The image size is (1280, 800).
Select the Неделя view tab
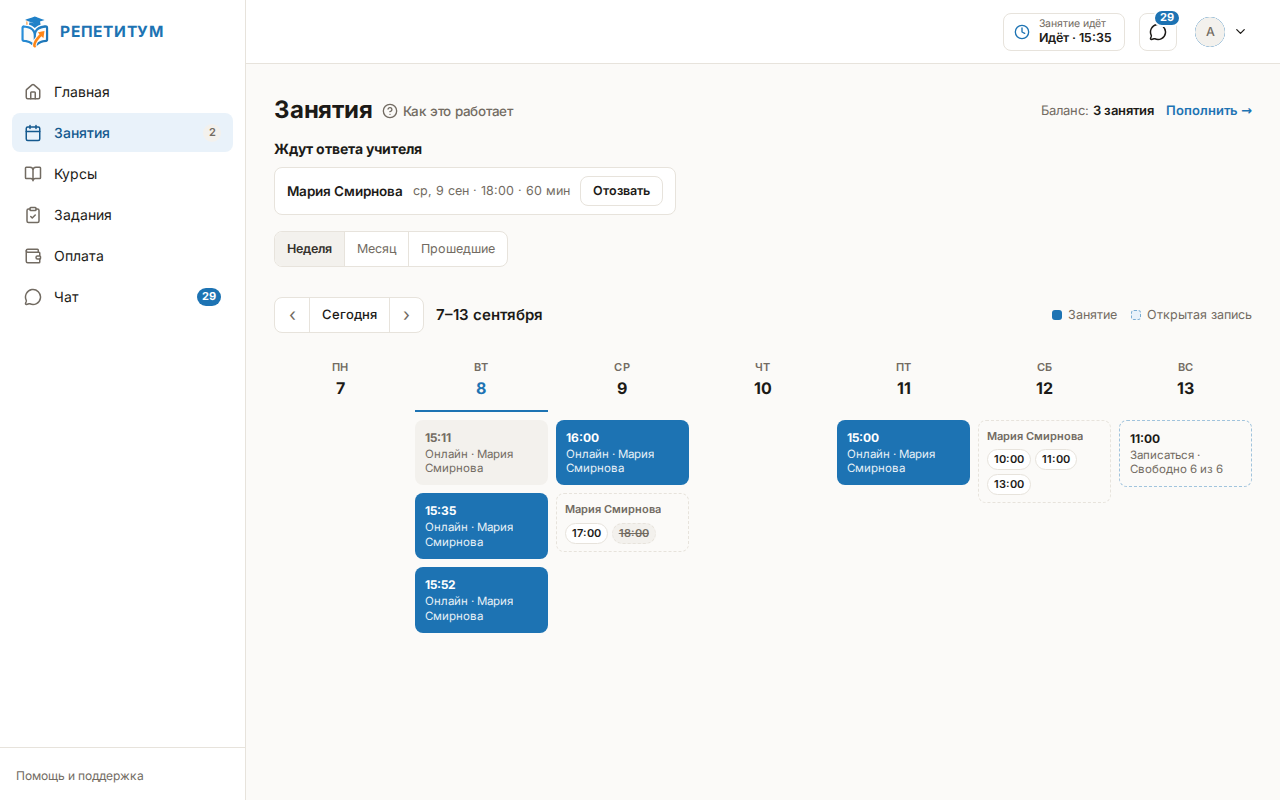point(309,249)
